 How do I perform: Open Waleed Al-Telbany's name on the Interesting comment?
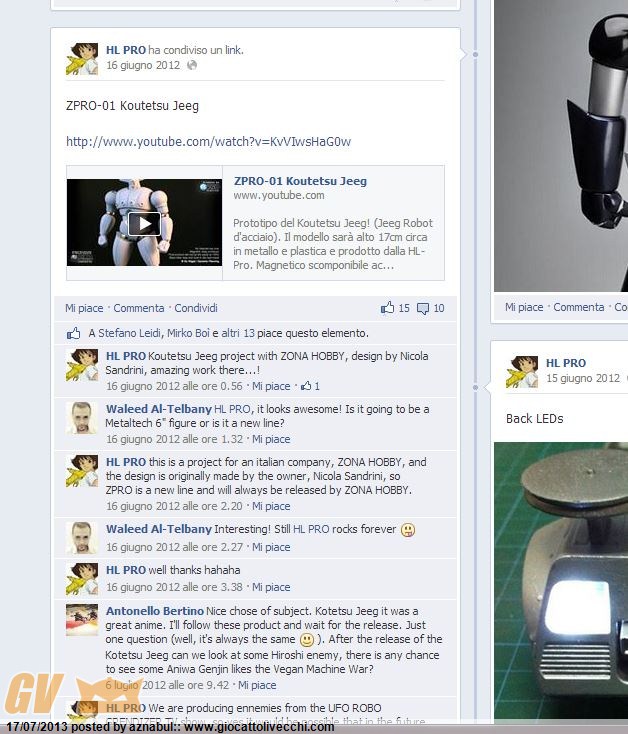pos(159,529)
